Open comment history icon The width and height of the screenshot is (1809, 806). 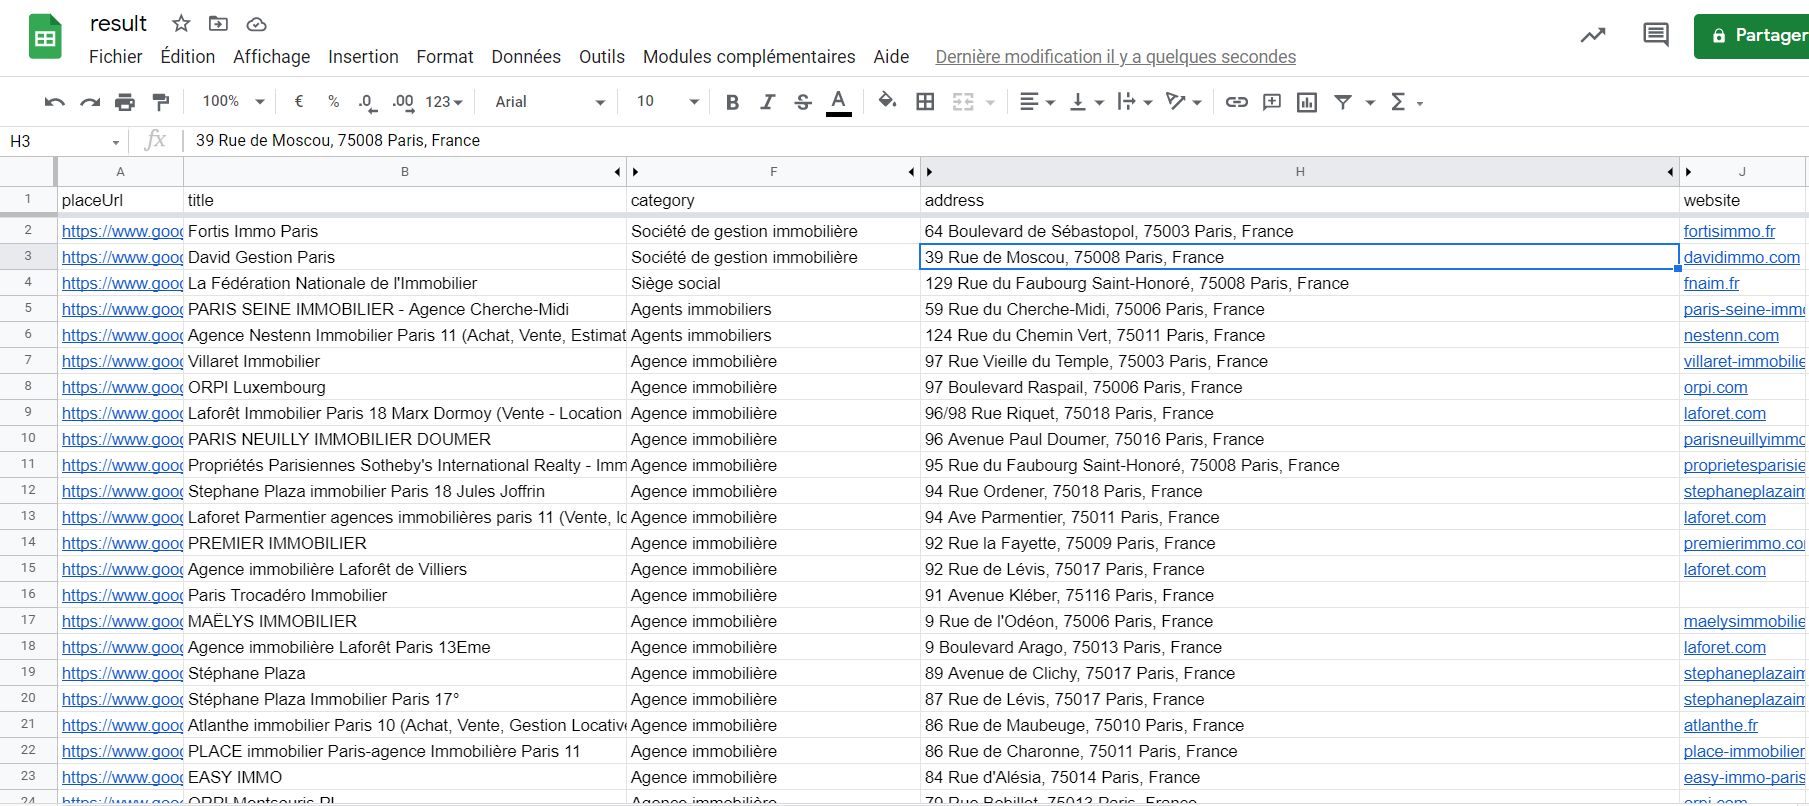pyautogui.click(x=1656, y=35)
